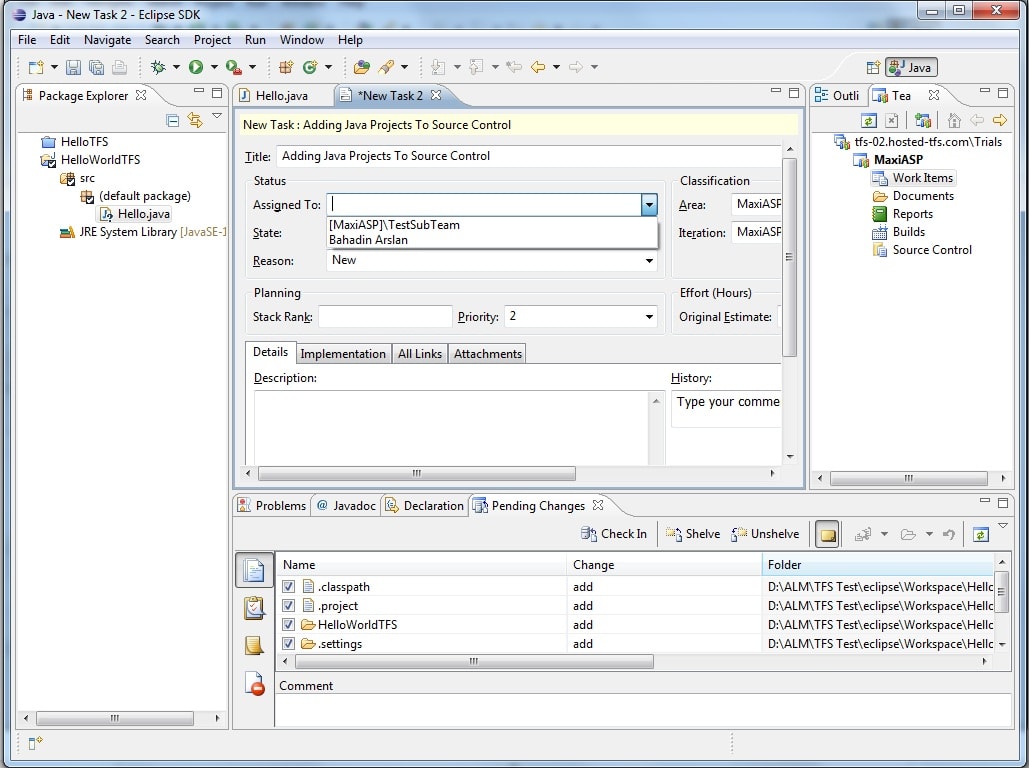Open Check-in Notes channel in Pending Changes
This screenshot has width=1029, height=768.
coord(254,646)
